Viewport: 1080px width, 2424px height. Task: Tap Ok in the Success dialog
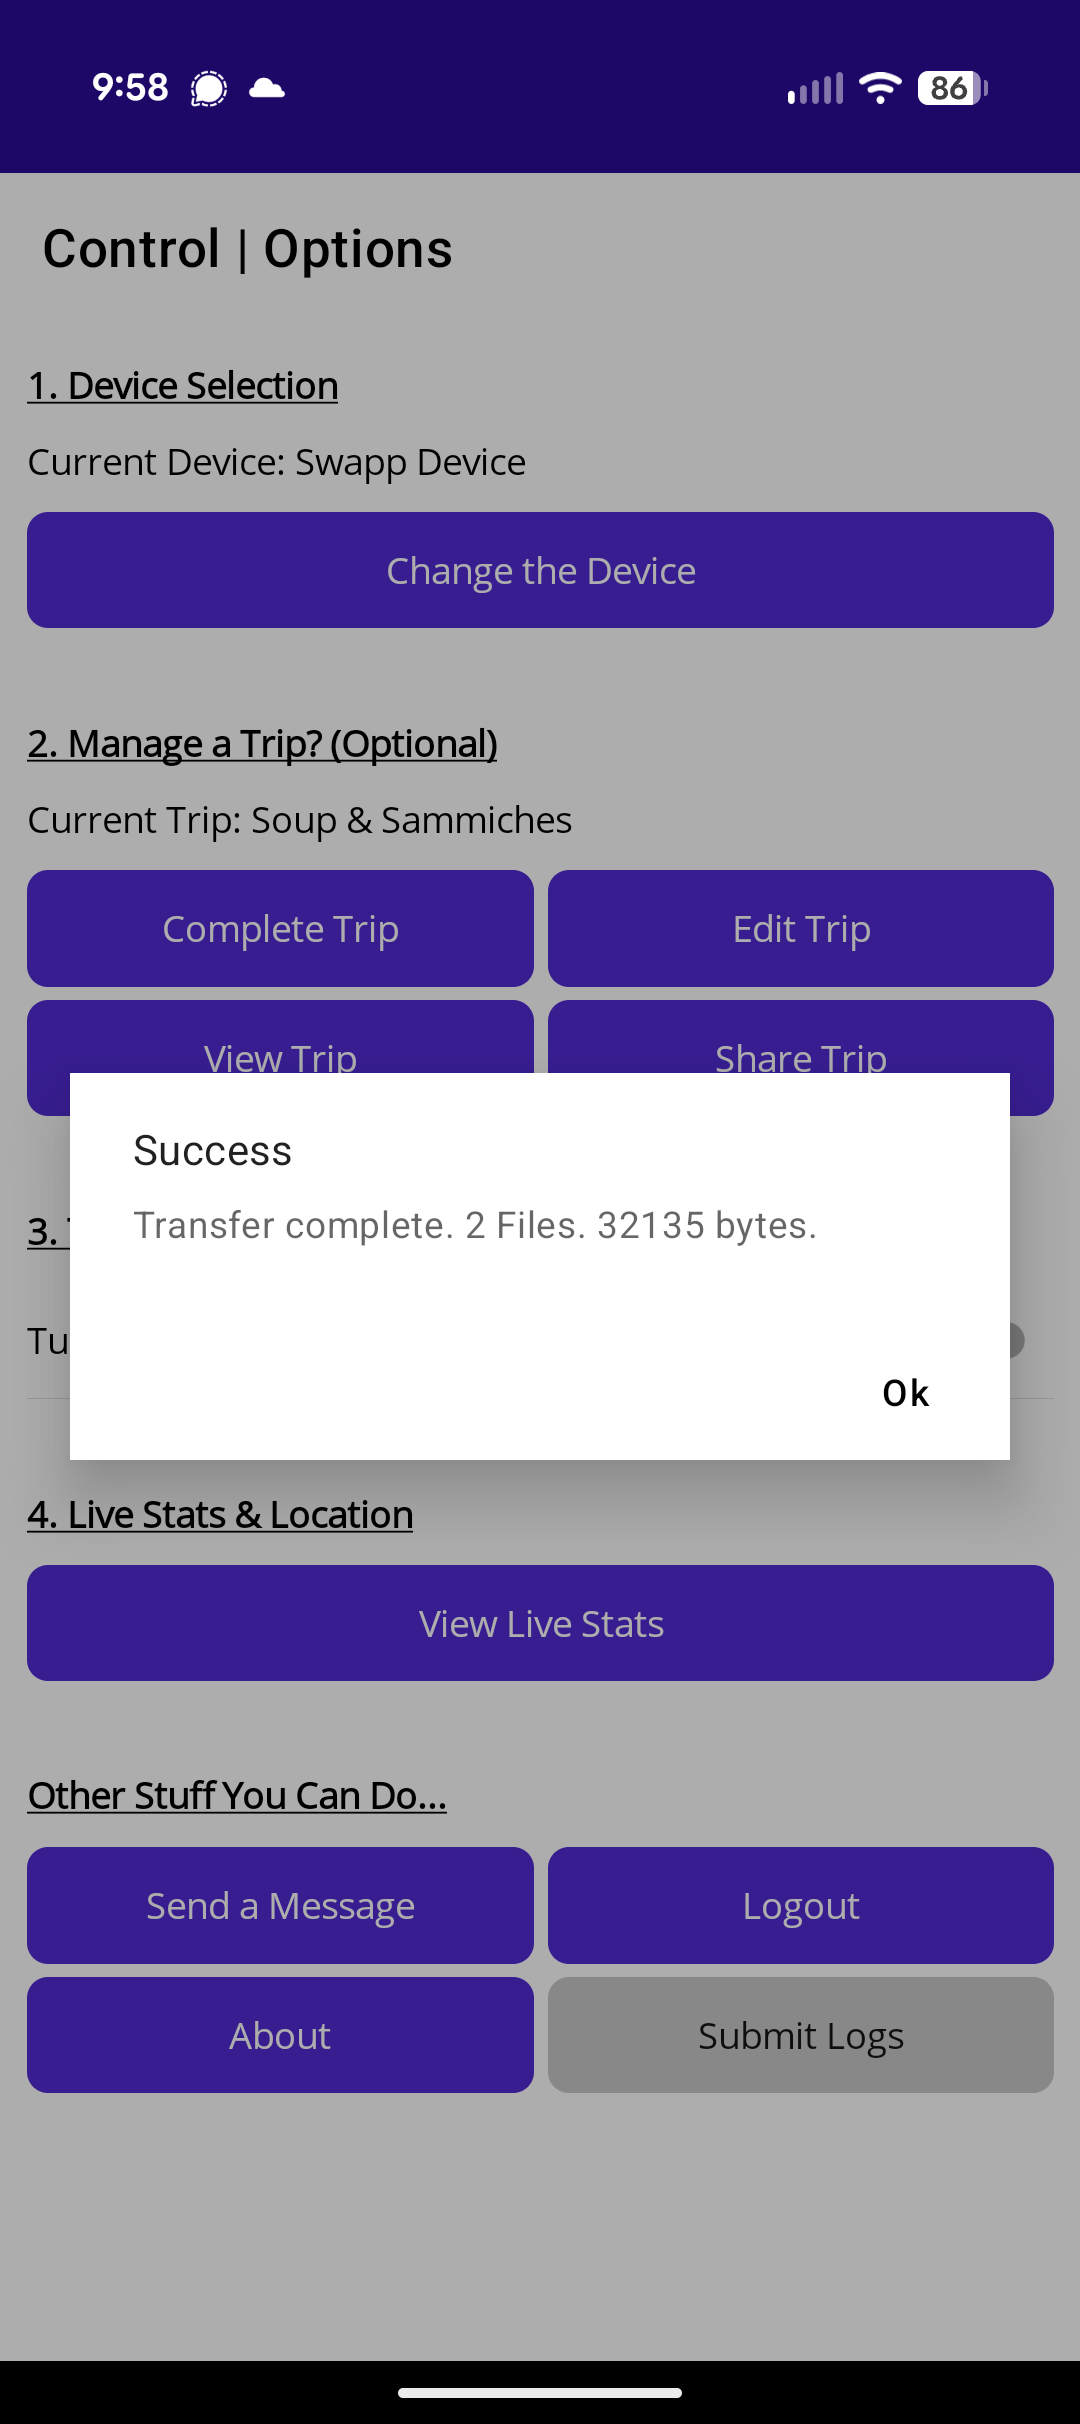905,1393
